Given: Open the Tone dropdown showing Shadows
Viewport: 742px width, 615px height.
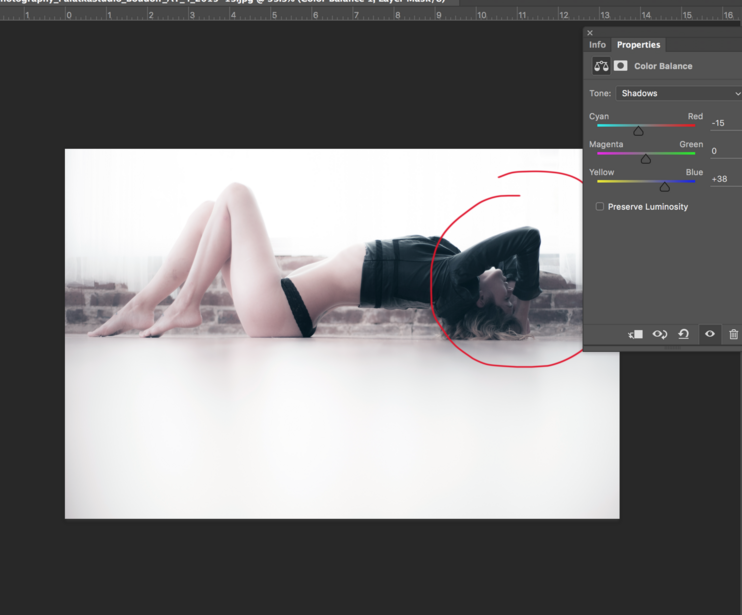Looking at the screenshot, I should [x=679, y=93].
